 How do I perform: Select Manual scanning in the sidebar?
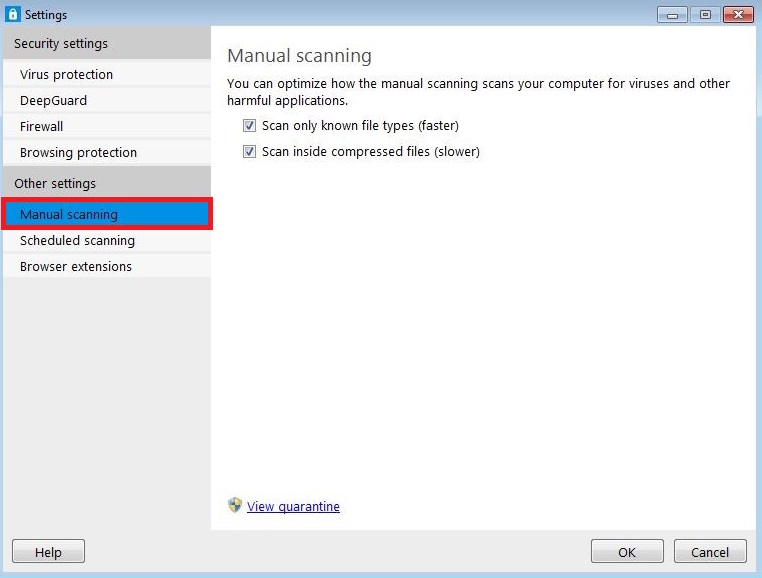(x=107, y=214)
